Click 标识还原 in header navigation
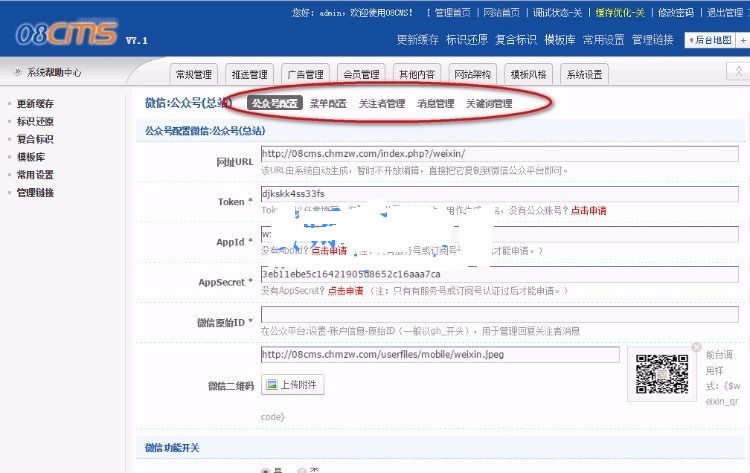The image size is (750, 473). pyautogui.click(x=466, y=40)
